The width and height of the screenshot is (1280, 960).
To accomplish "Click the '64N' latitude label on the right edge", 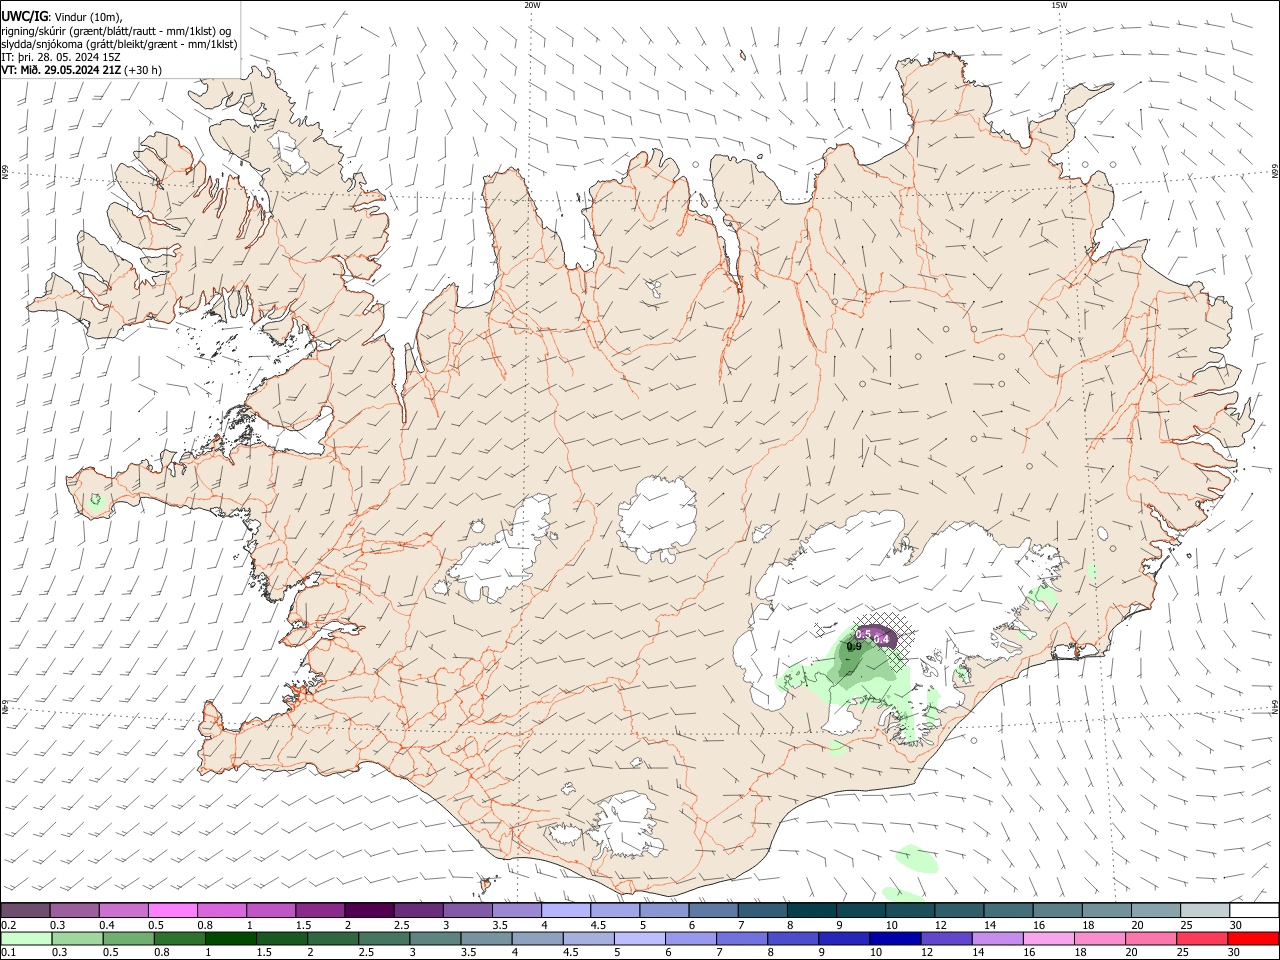I will (x=1275, y=707).
